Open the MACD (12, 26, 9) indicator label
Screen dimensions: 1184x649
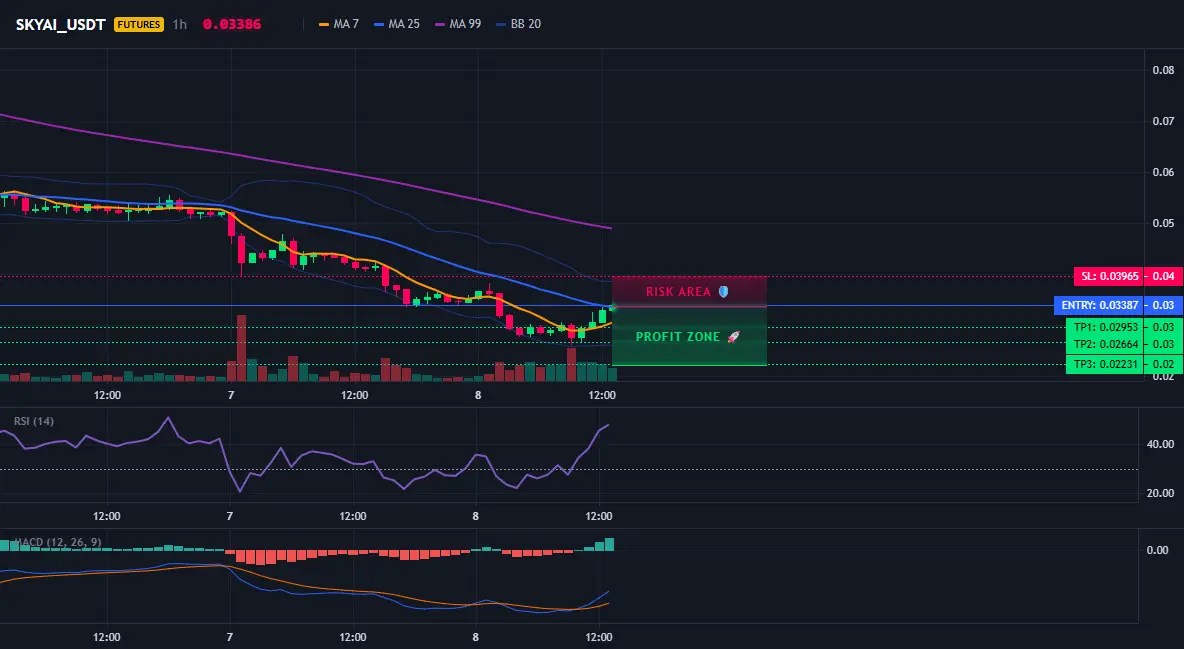58,542
